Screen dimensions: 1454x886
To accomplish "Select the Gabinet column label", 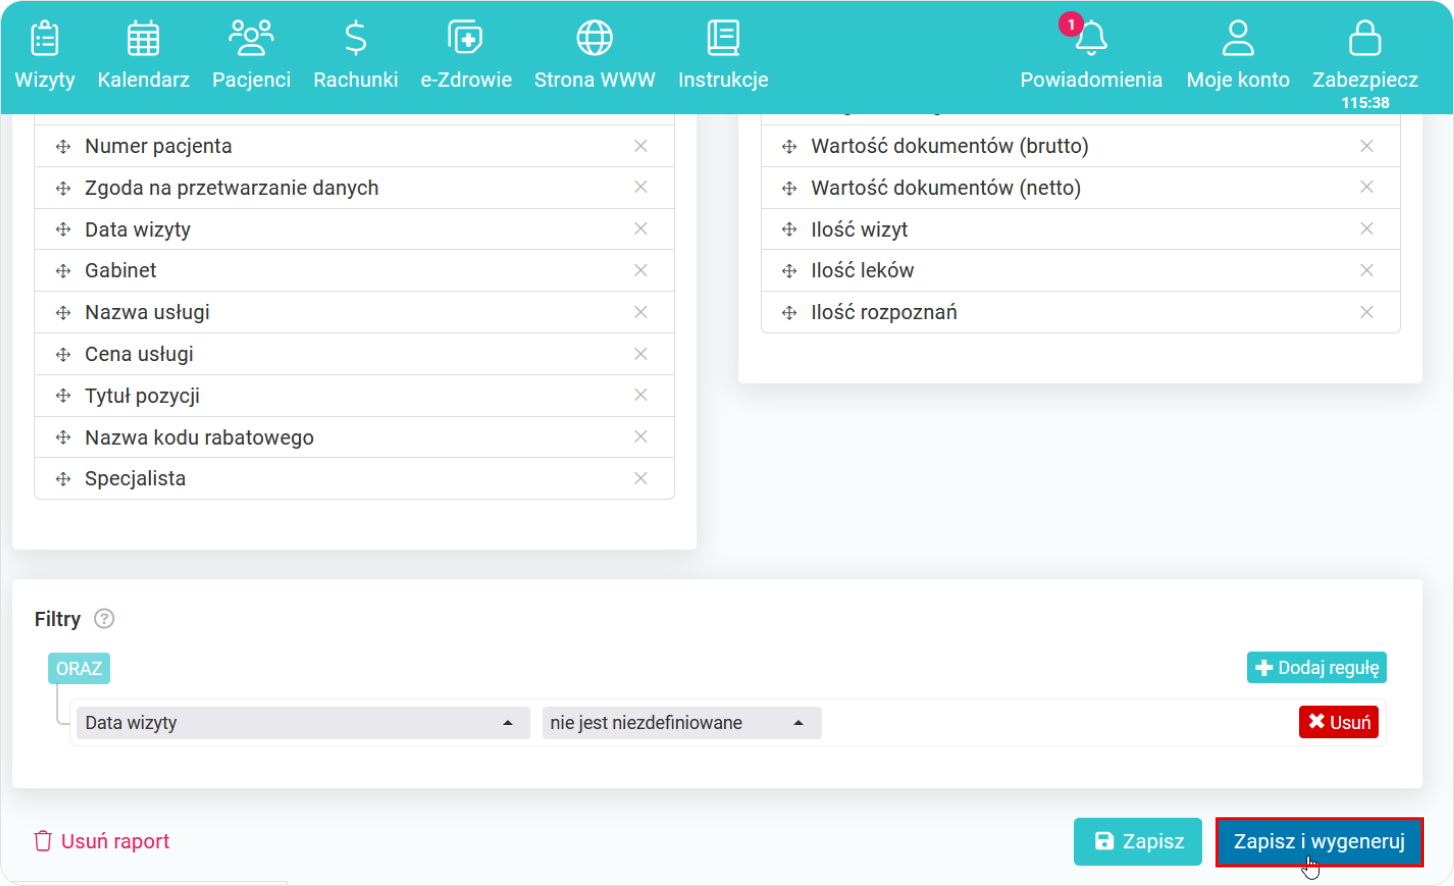I will pyautogui.click(x=121, y=271).
